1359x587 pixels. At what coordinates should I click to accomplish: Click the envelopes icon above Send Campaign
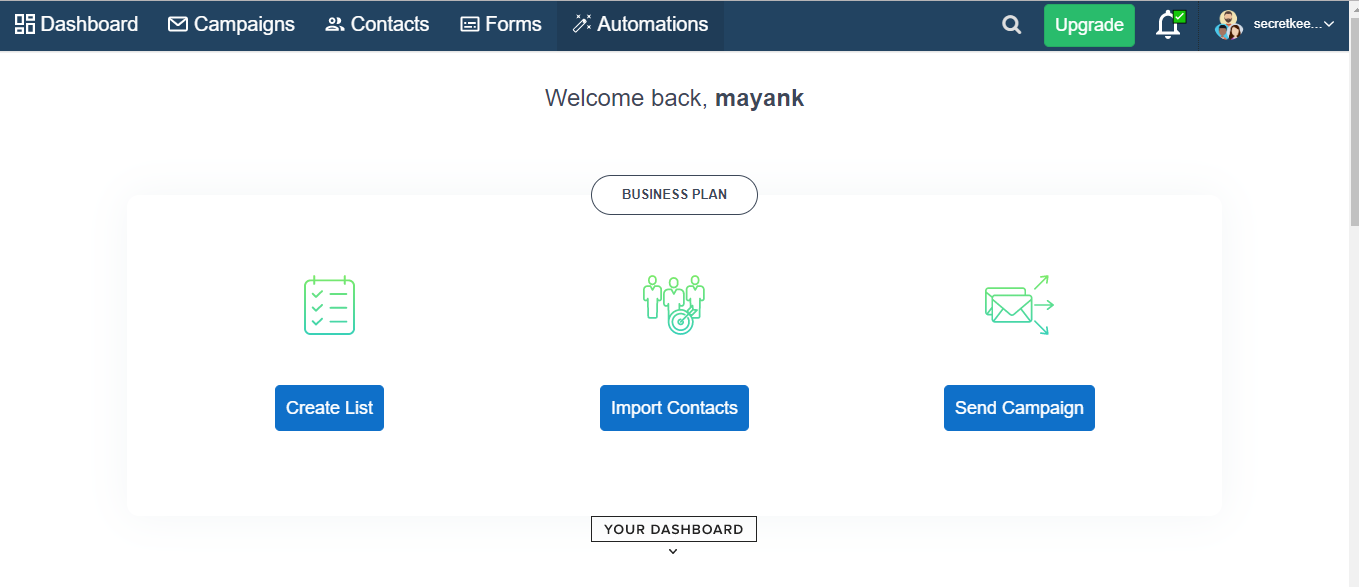point(1019,305)
